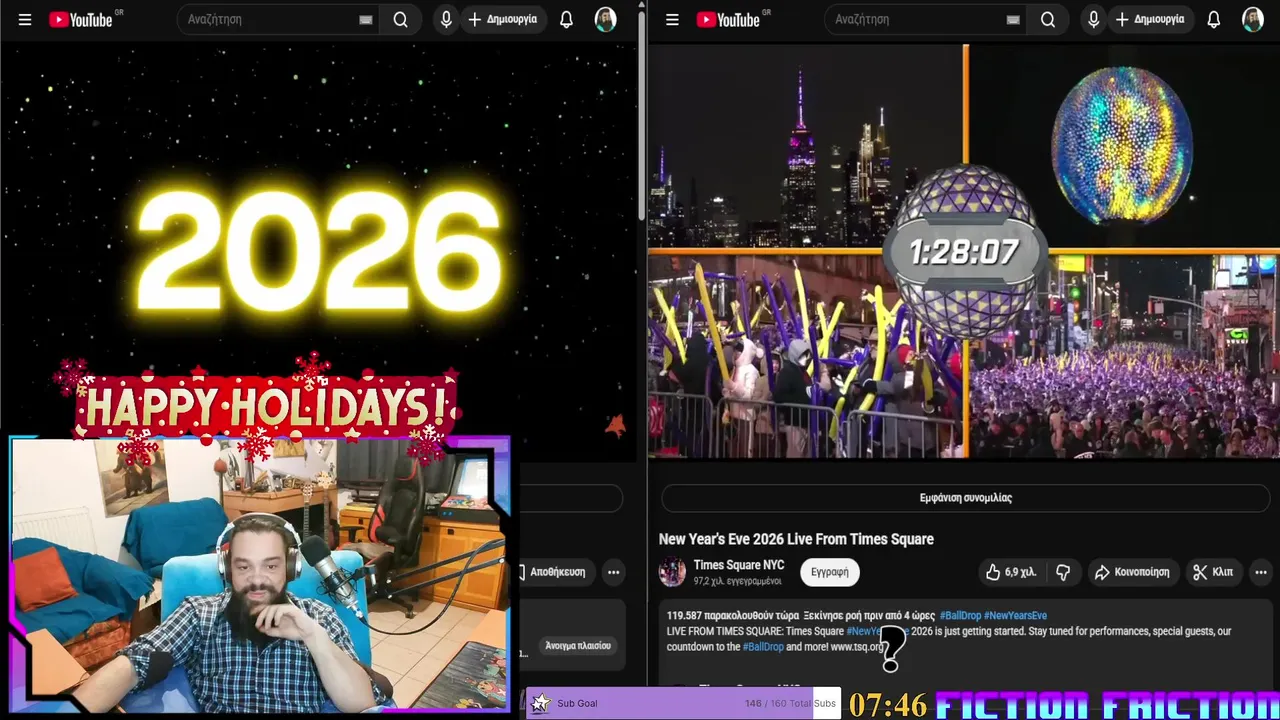This screenshot has width=1280, height=720.
Task: Click the video title New Year's Eve 2026
Action: [796, 539]
